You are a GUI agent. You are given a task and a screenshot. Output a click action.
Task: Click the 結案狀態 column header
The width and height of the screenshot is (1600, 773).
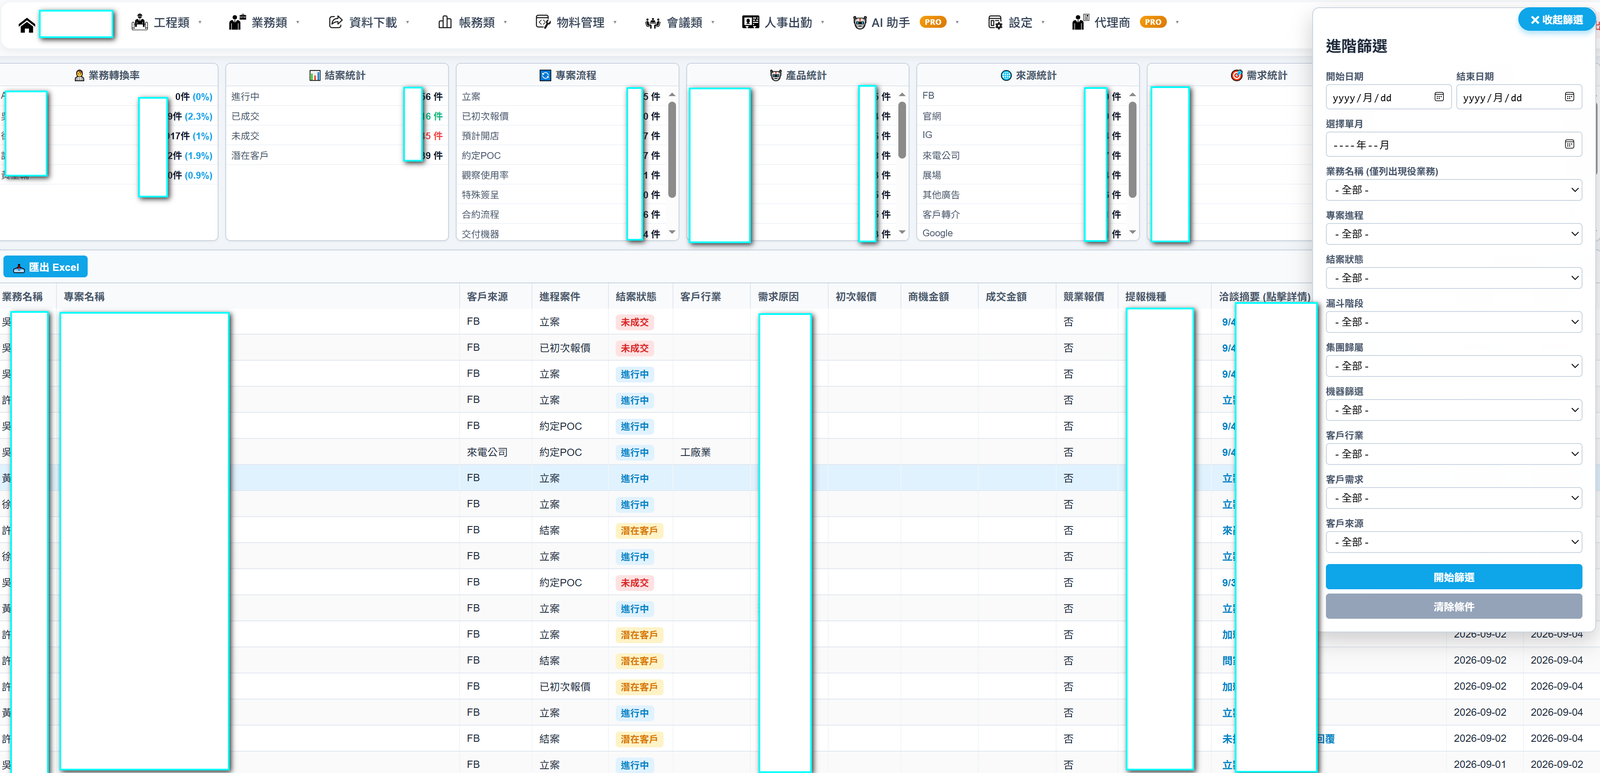(636, 297)
